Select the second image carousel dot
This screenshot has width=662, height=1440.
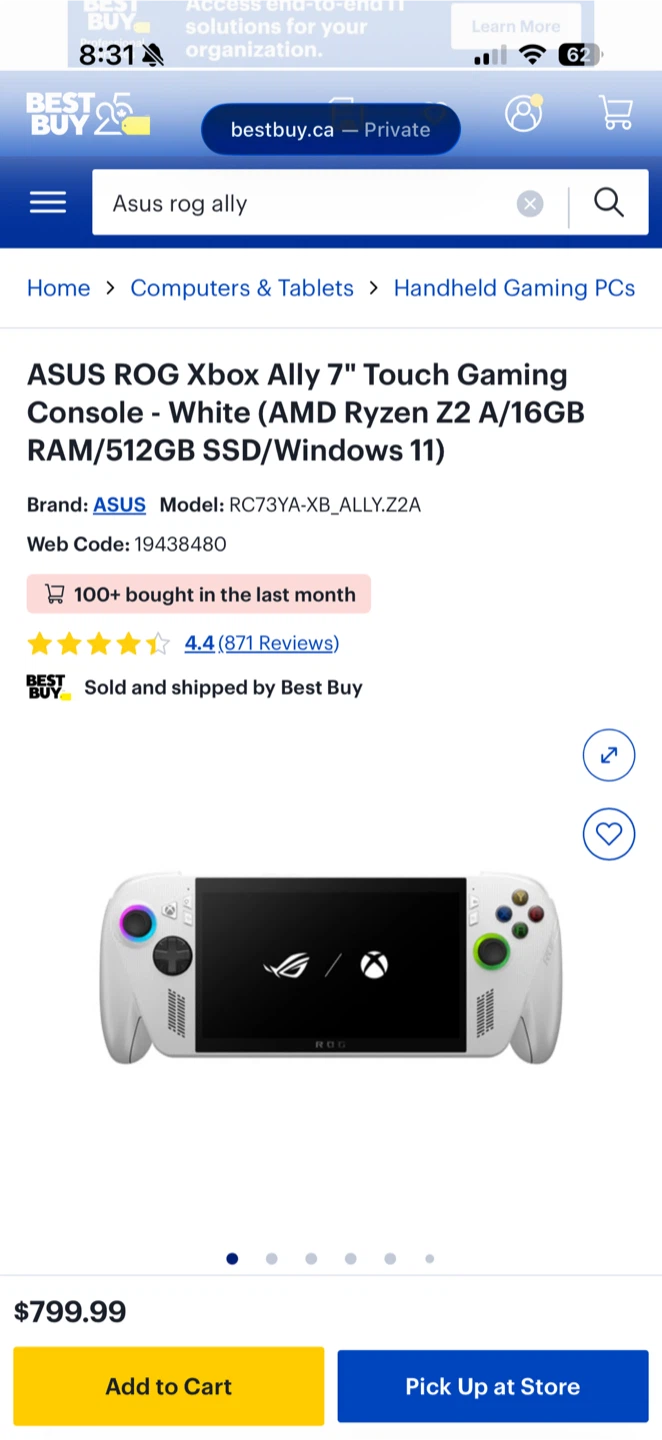pos(271,1259)
